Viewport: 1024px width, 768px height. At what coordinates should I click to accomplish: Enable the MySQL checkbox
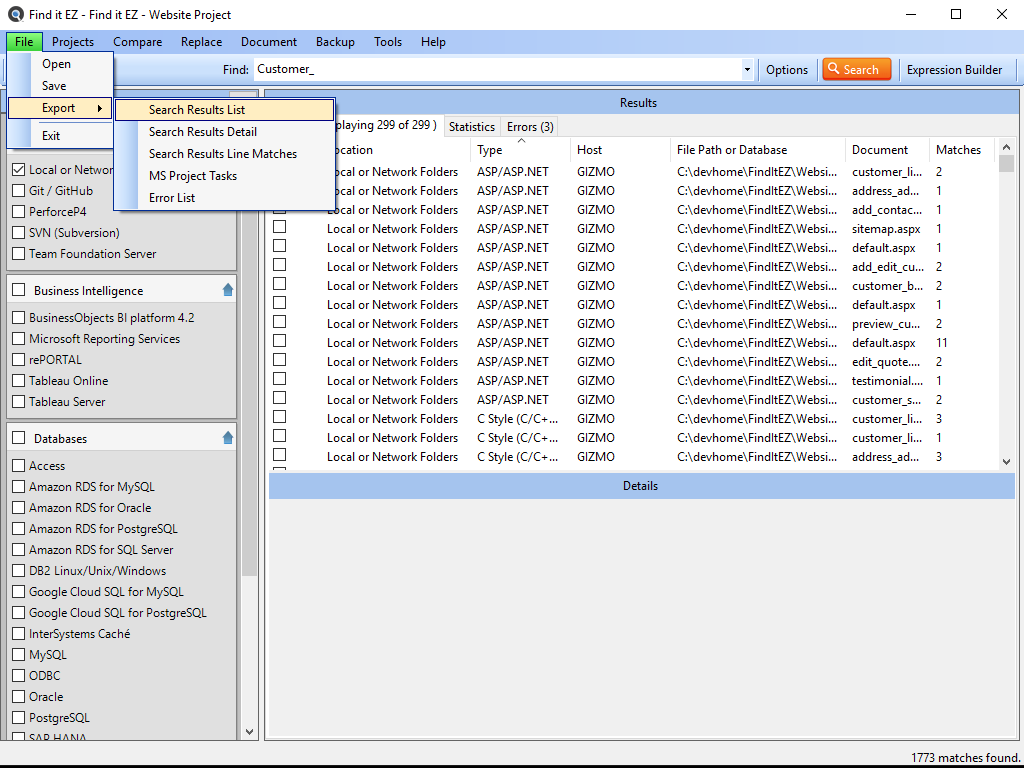coord(19,654)
